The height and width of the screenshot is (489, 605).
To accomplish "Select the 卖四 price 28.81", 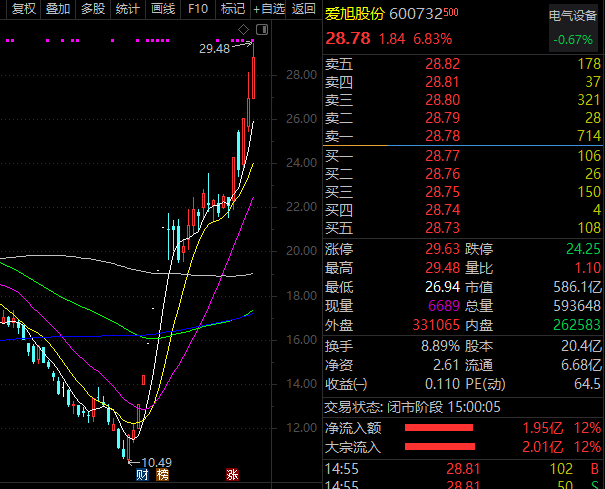I will 443,82.
